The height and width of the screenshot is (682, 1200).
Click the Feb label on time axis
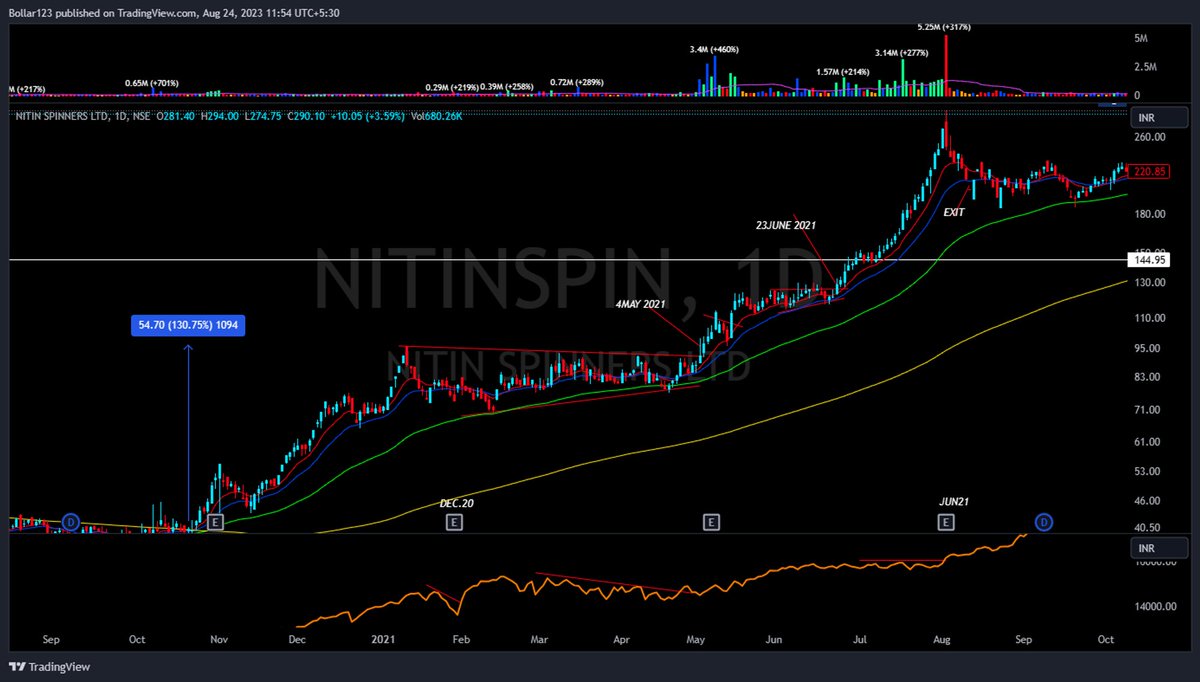tap(461, 638)
